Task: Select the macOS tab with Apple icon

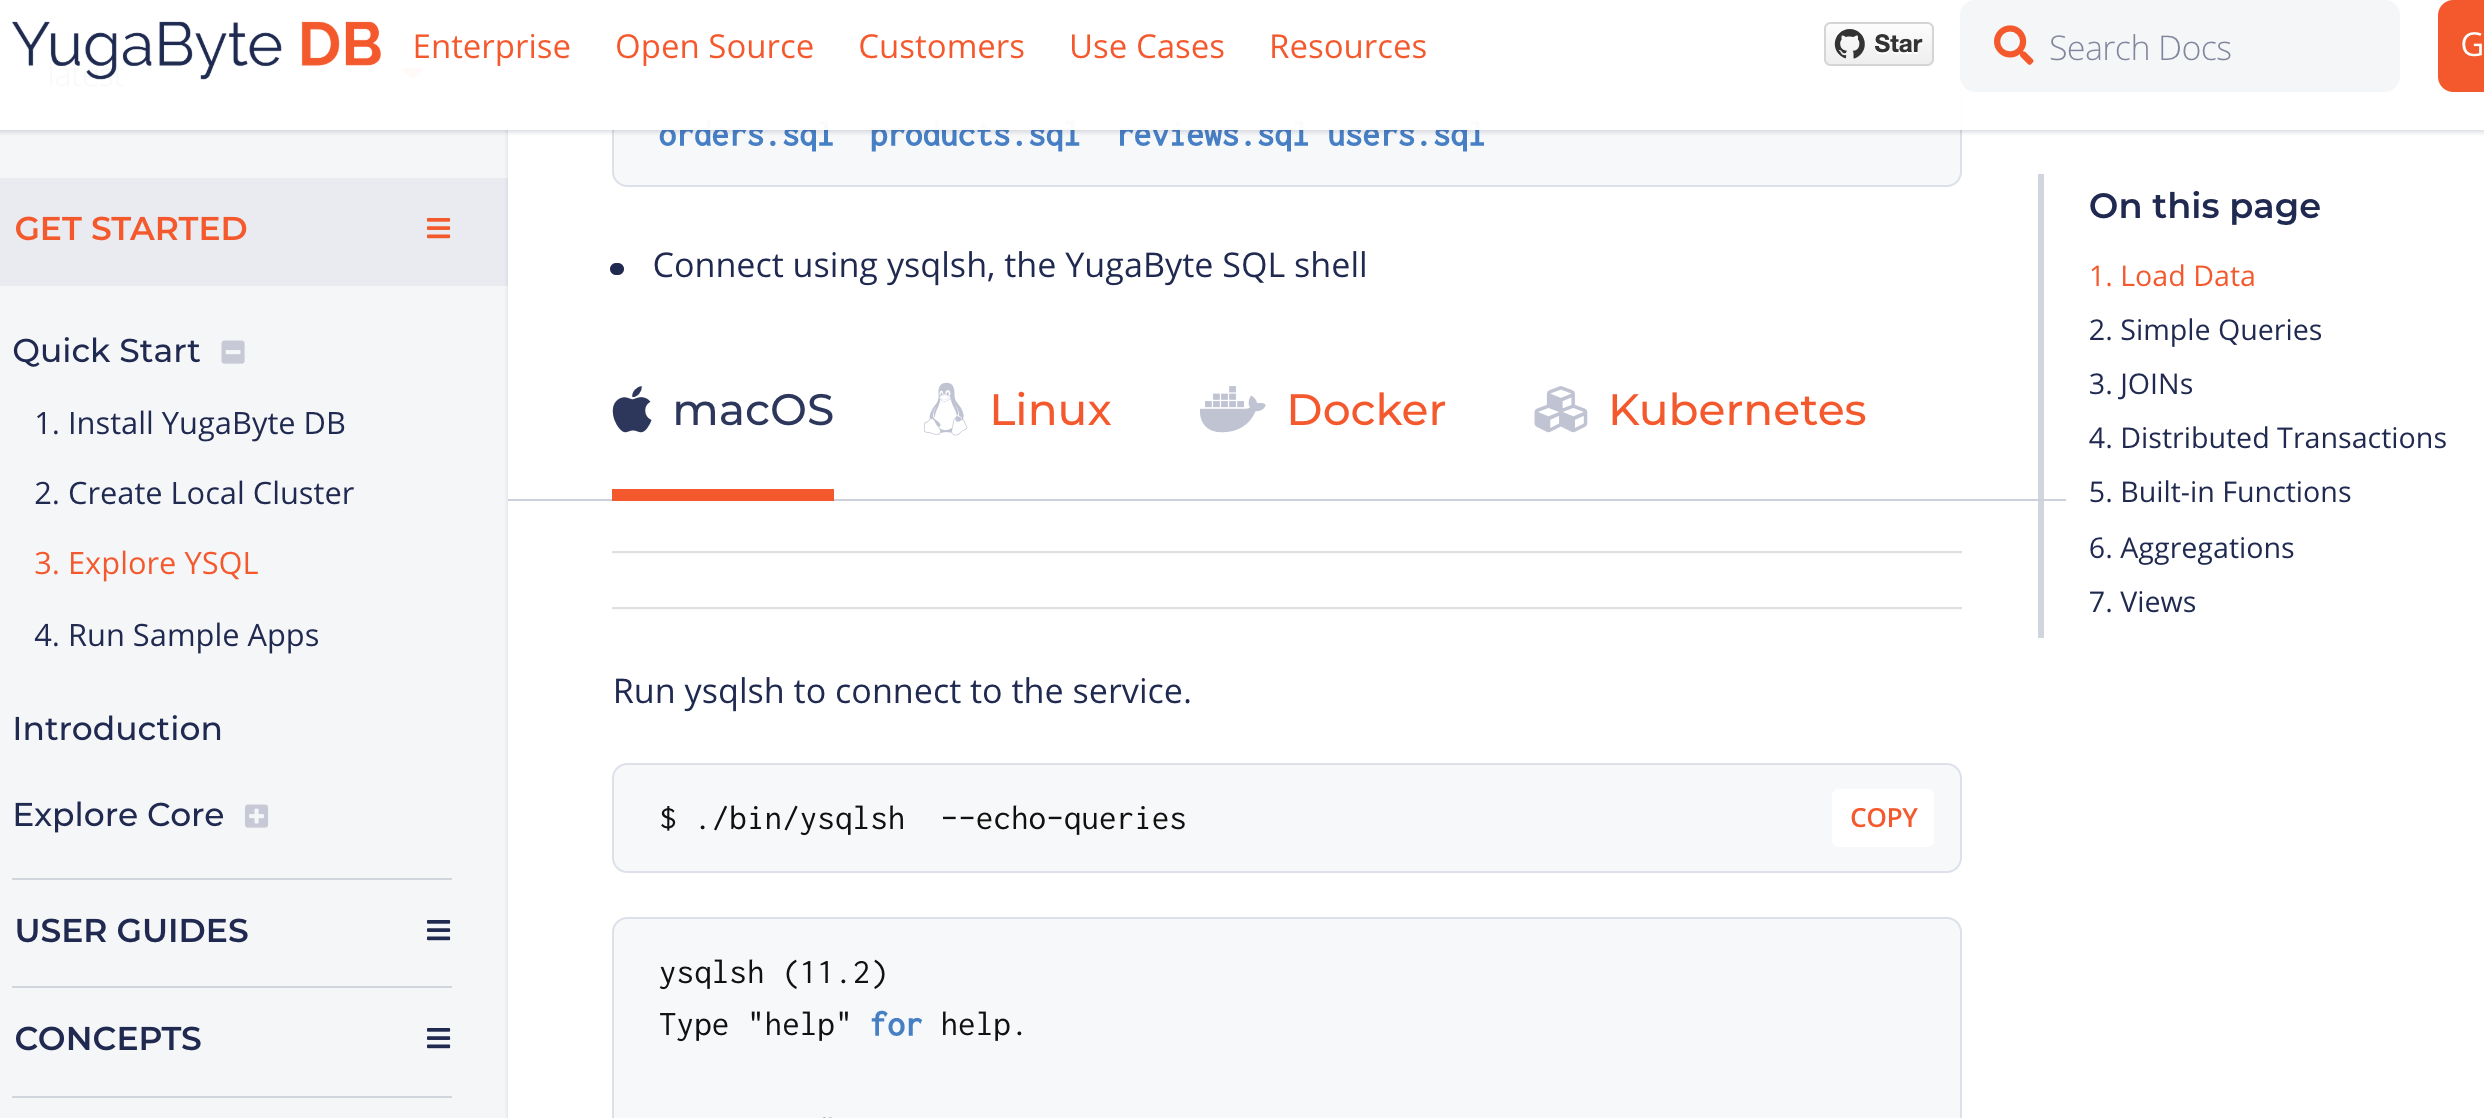Action: click(723, 410)
